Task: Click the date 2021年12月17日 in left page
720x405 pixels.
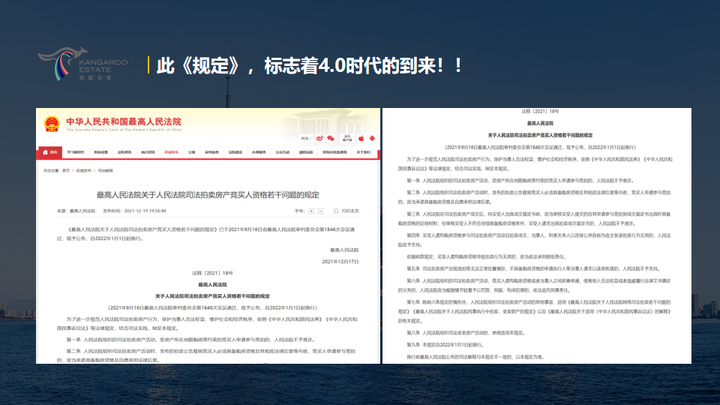Action: pos(340,262)
